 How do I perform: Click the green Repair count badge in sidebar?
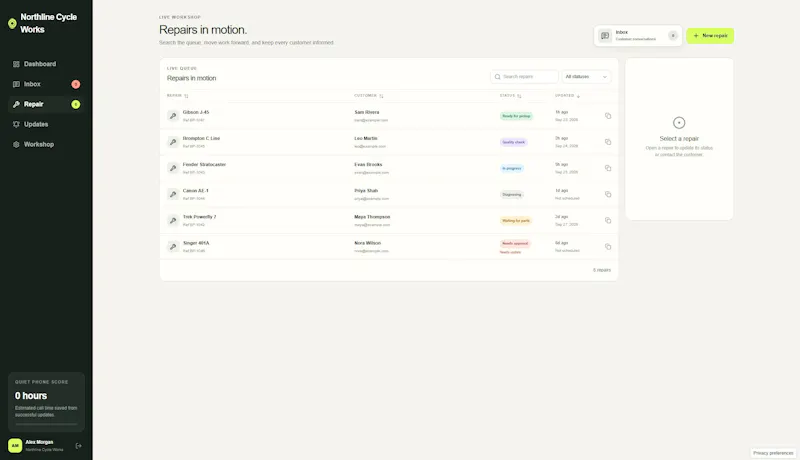tap(76, 105)
